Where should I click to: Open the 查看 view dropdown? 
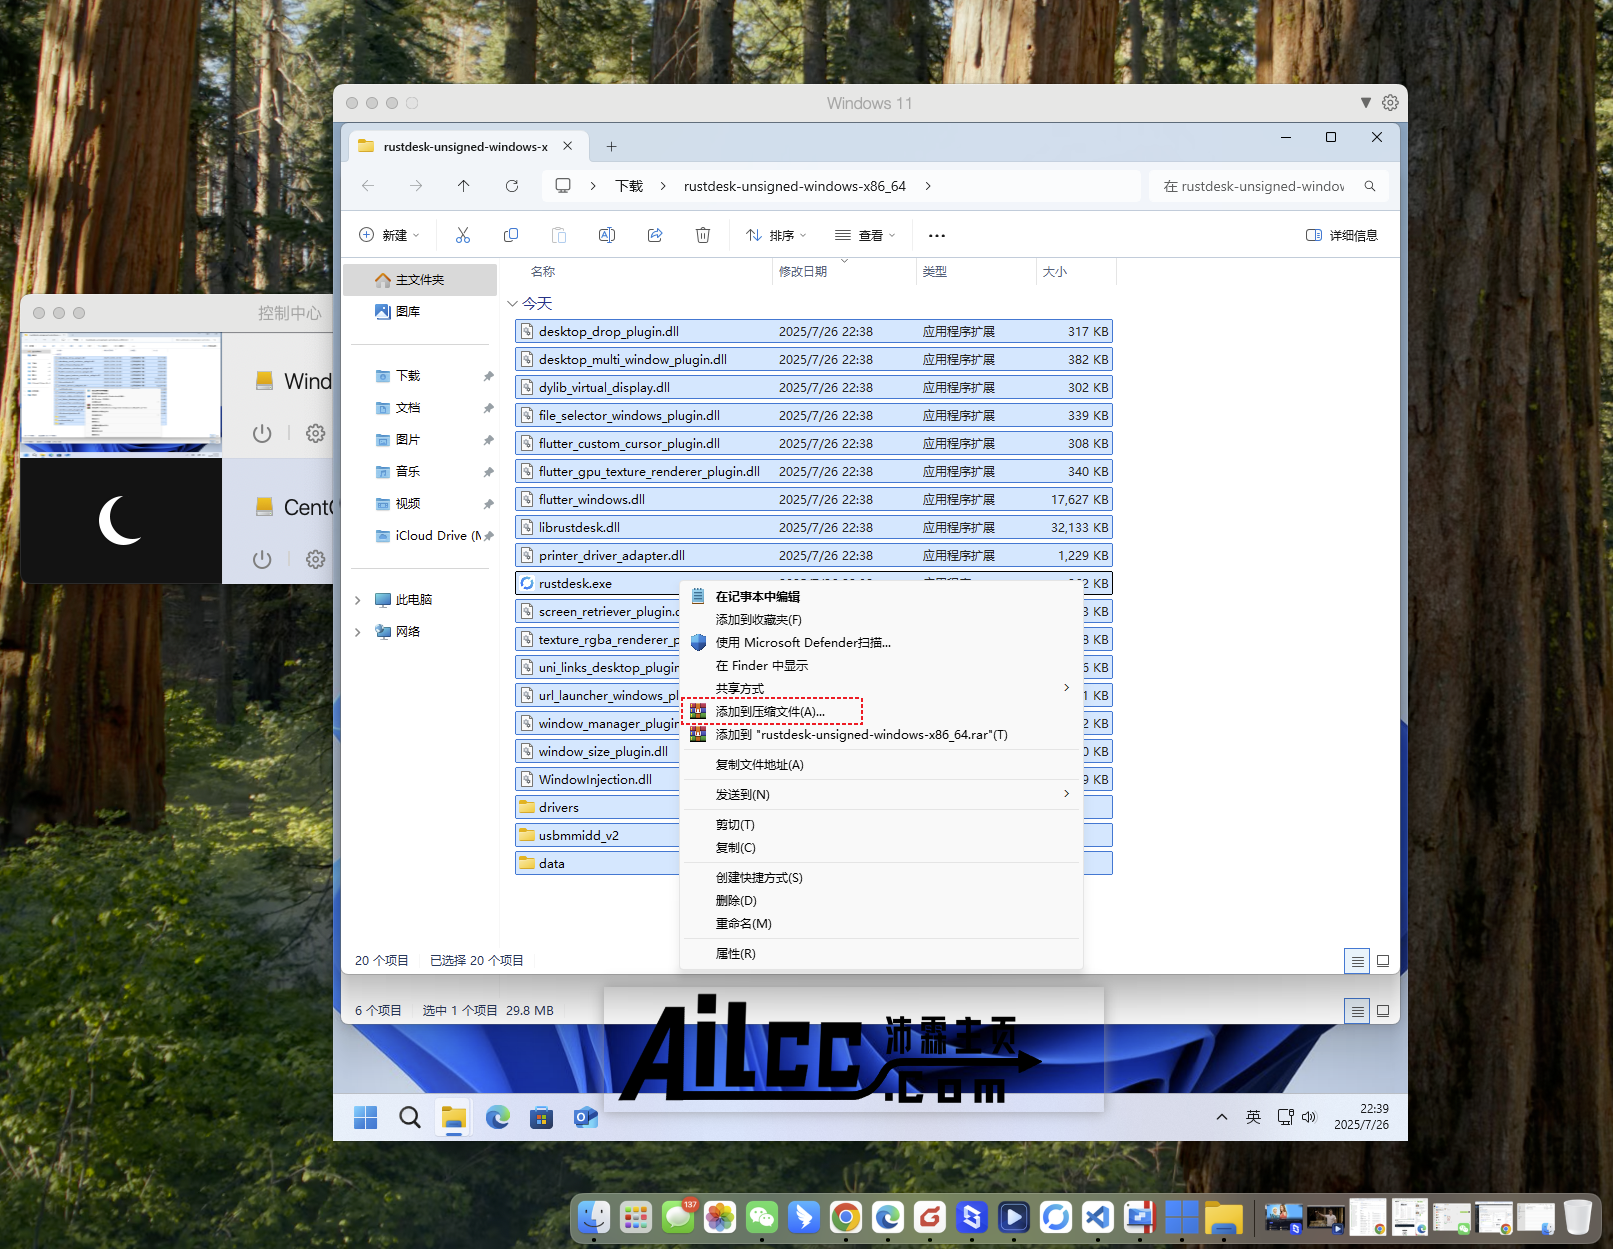(866, 235)
